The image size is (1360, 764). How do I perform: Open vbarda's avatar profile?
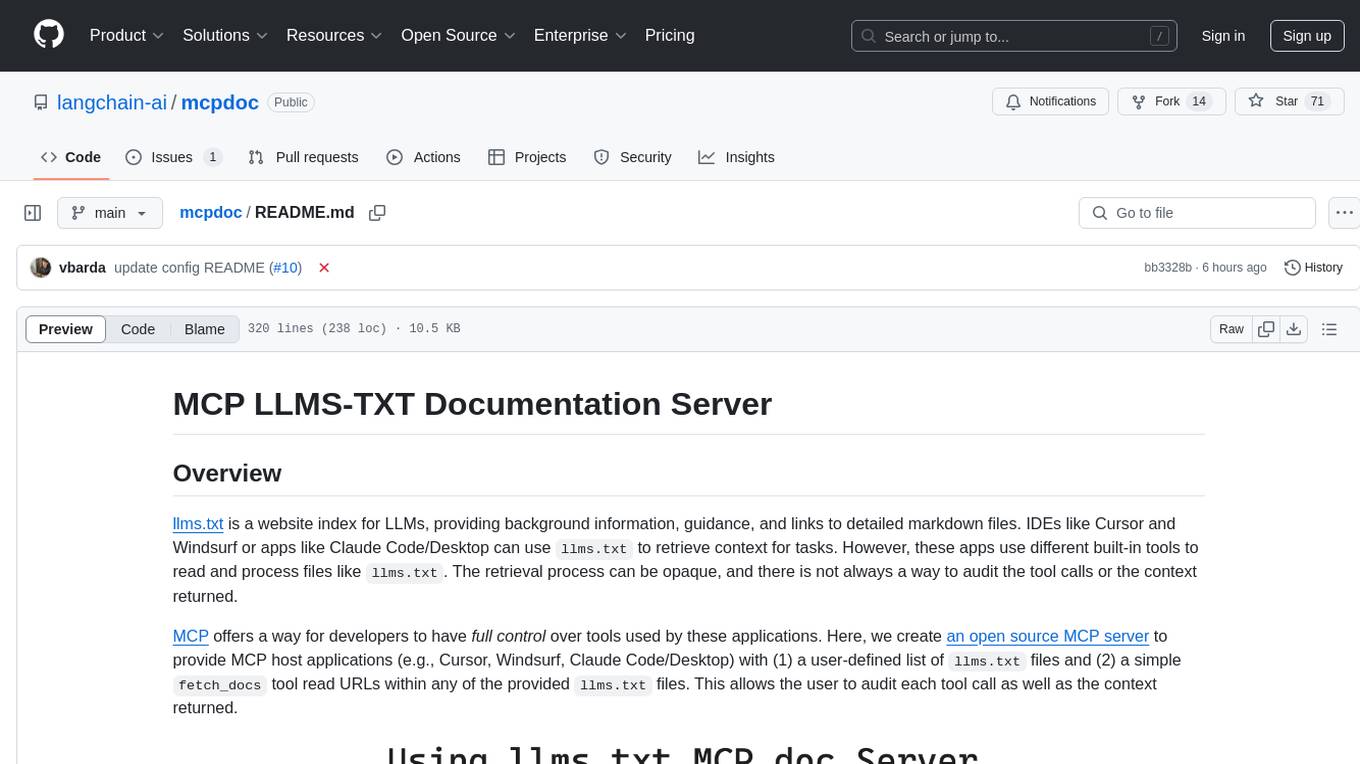pyautogui.click(x=41, y=268)
